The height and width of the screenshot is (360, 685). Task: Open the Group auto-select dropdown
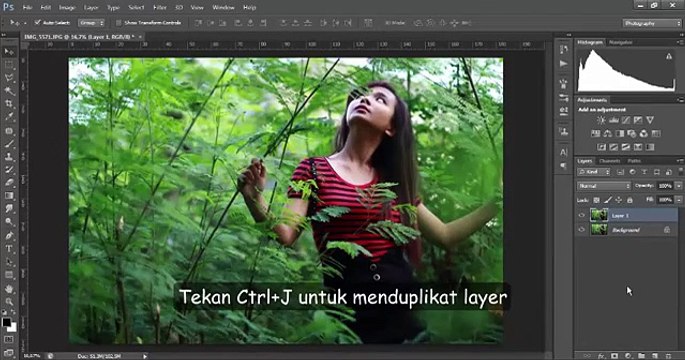91,22
